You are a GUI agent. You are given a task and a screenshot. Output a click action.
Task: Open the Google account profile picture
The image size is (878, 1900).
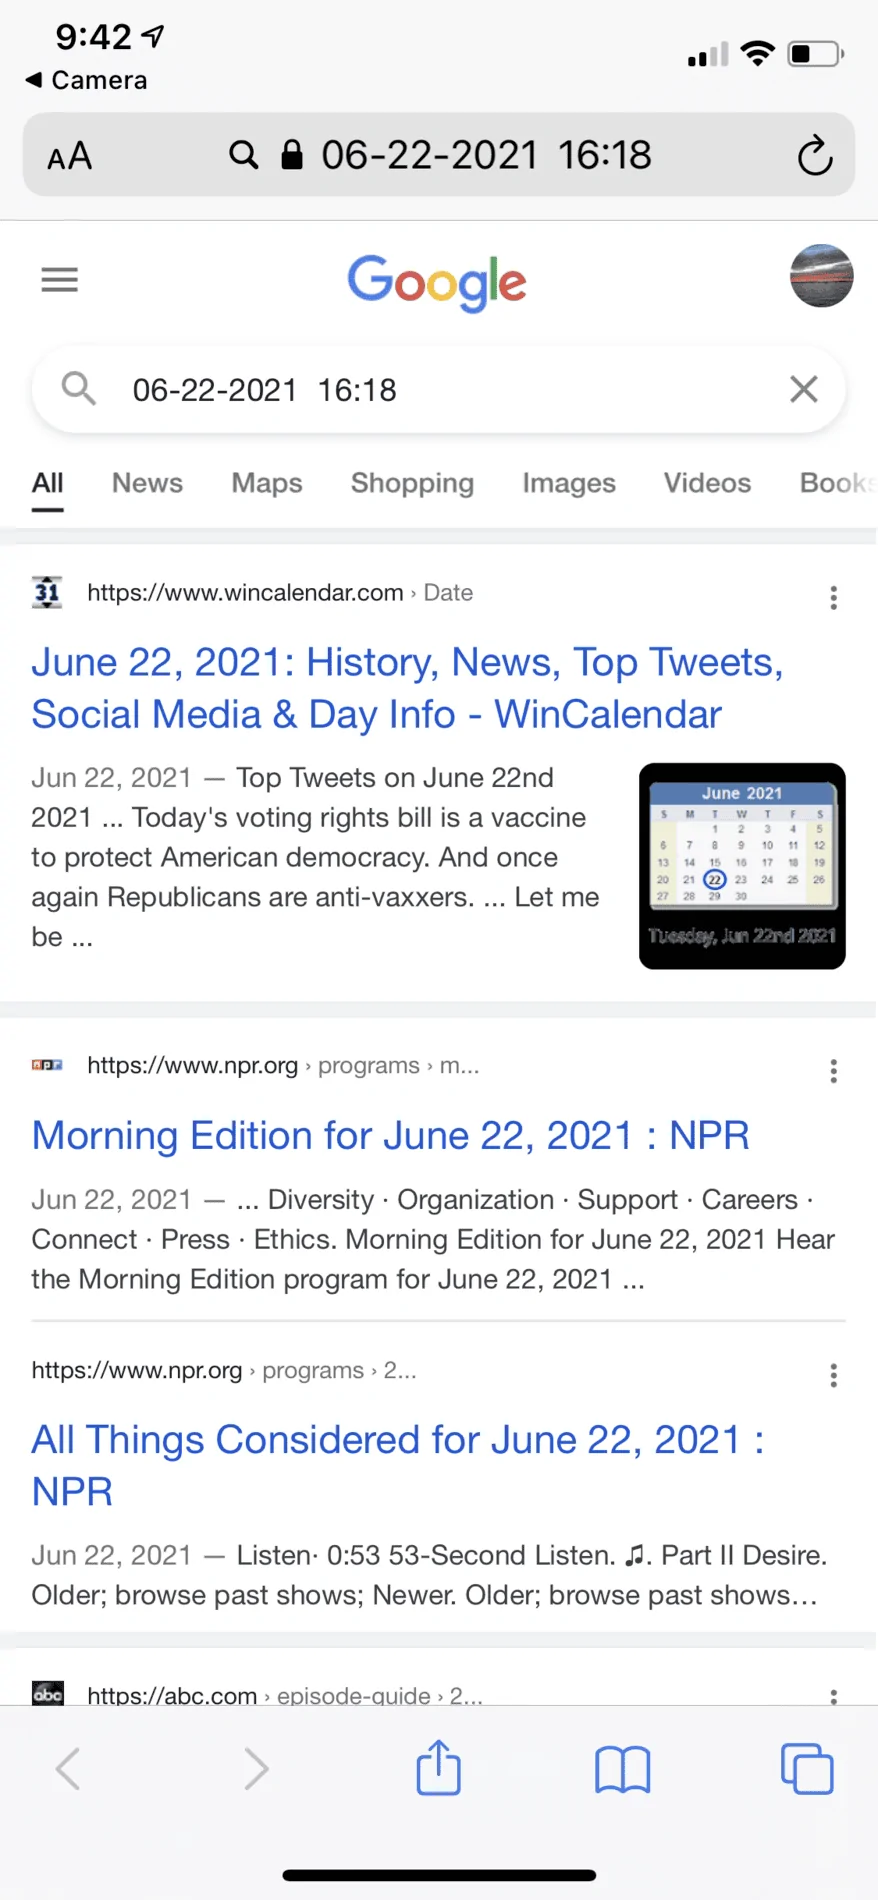click(821, 275)
